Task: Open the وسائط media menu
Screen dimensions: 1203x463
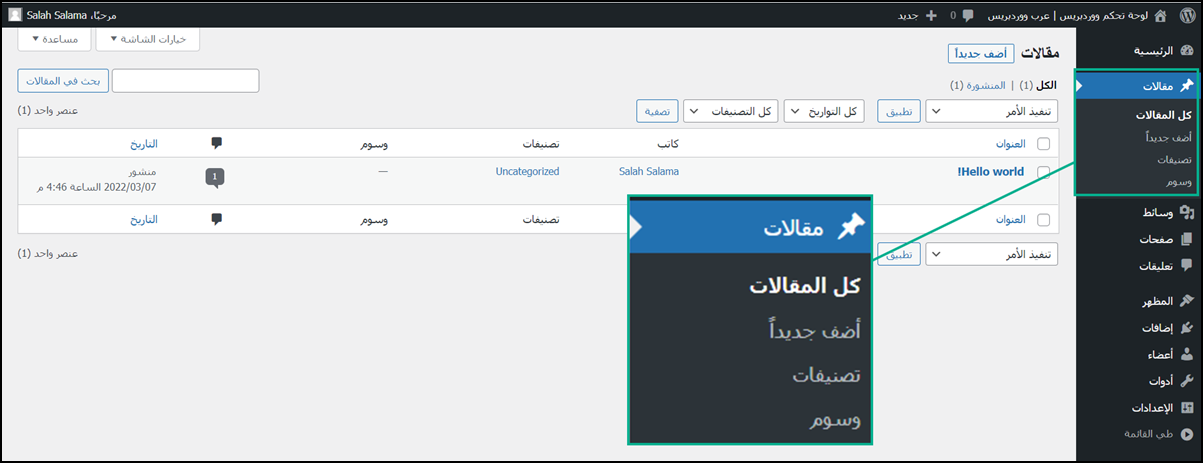Action: pos(1139,212)
